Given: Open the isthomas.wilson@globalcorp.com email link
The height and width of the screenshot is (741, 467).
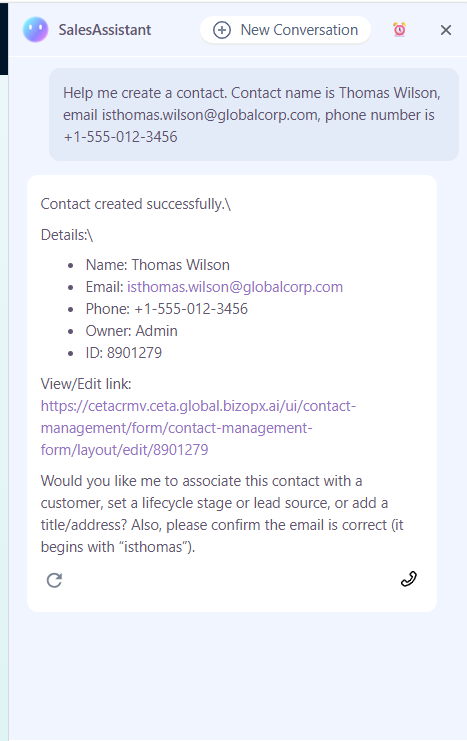Looking at the screenshot, I should click(x=235, y=287).
